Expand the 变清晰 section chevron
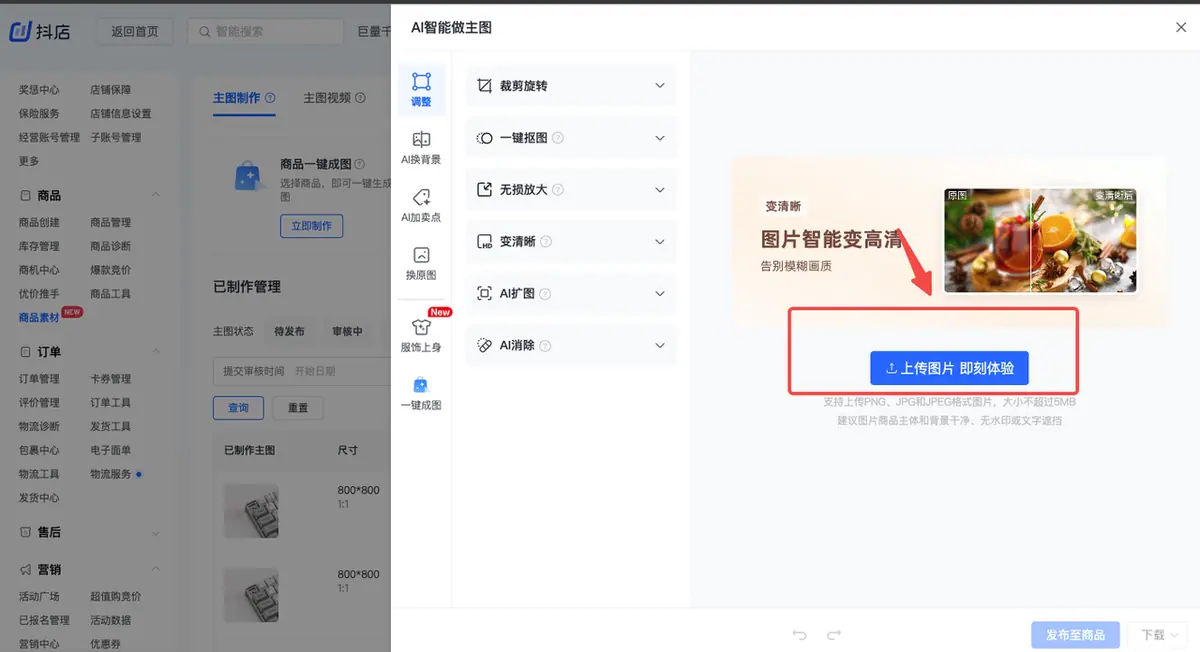Screen dimensions: 1200x652 click(660, 242)
